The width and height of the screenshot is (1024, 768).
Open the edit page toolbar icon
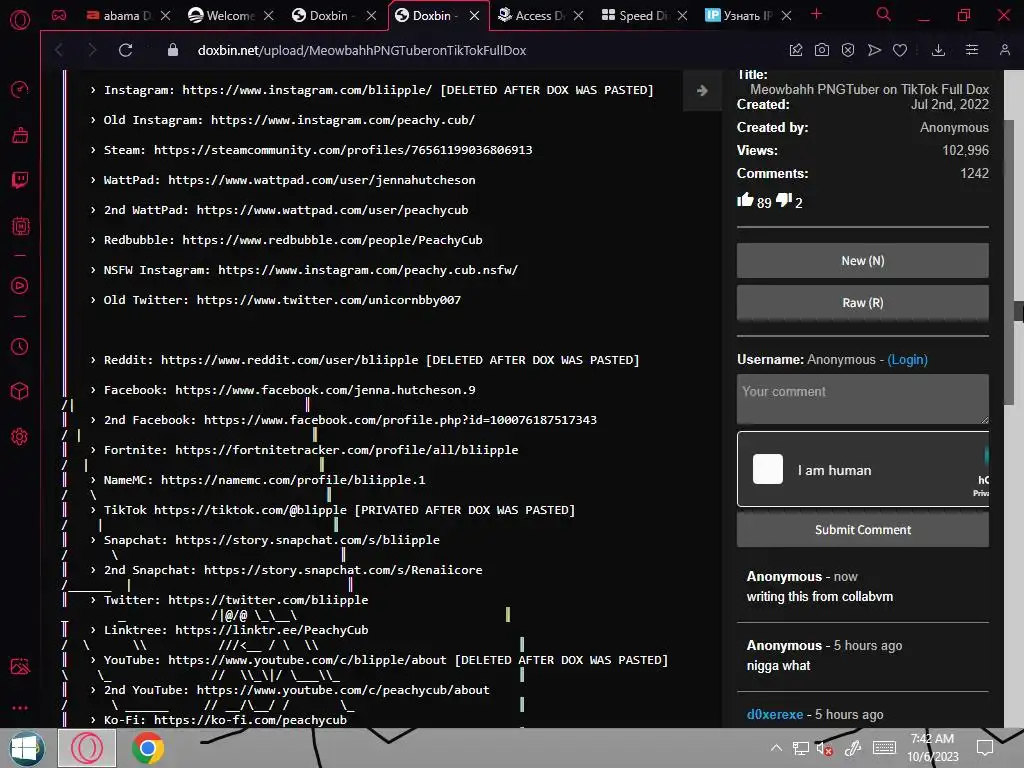[x=795, y=50]
